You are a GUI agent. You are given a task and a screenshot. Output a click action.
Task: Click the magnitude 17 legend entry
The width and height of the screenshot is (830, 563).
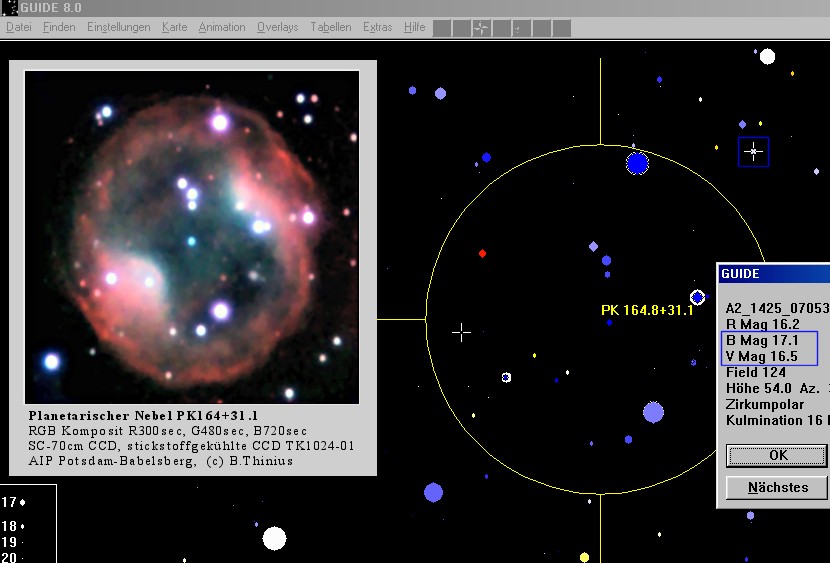pyautogui.click(x=12, y=502)
